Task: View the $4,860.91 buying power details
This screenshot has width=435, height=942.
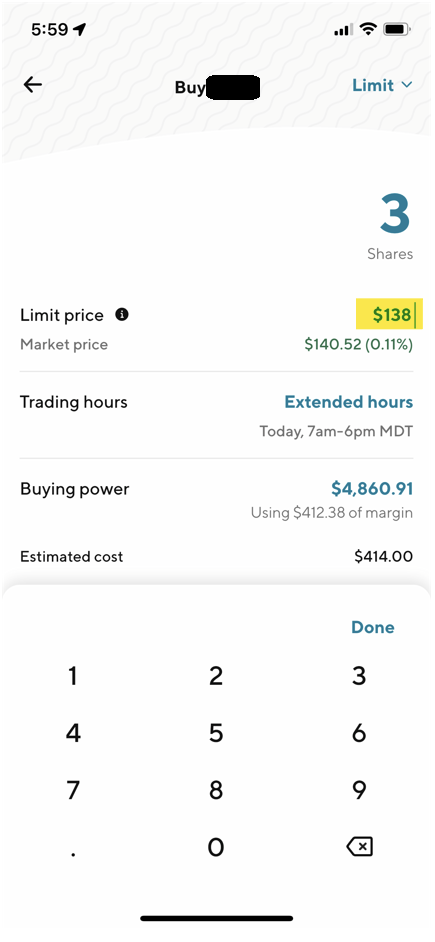Action: click(x=372, y=489)
